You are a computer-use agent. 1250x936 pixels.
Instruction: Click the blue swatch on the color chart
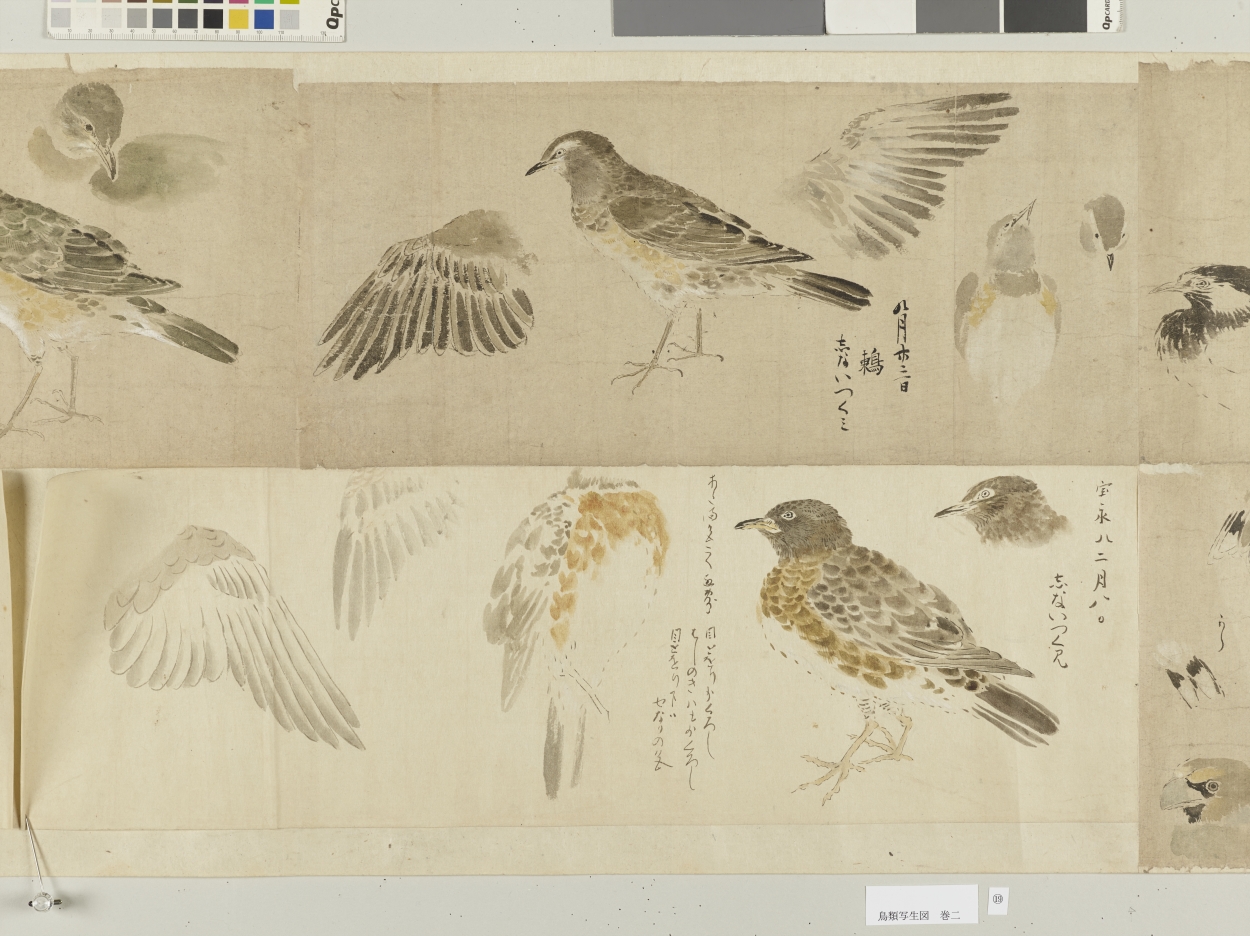point(264,18)
